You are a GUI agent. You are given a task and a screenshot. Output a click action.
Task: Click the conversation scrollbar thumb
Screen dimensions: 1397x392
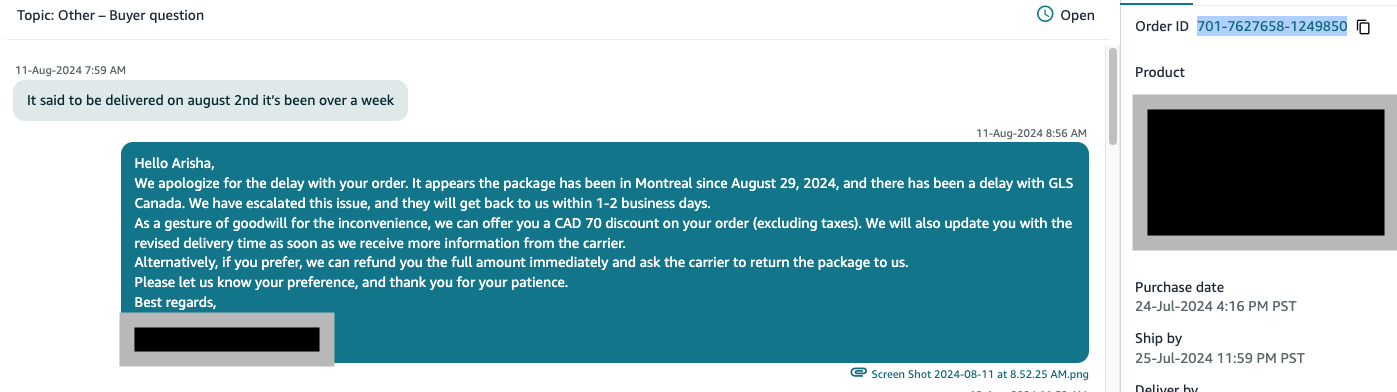pyautogui.click(x=1113, y=97)
